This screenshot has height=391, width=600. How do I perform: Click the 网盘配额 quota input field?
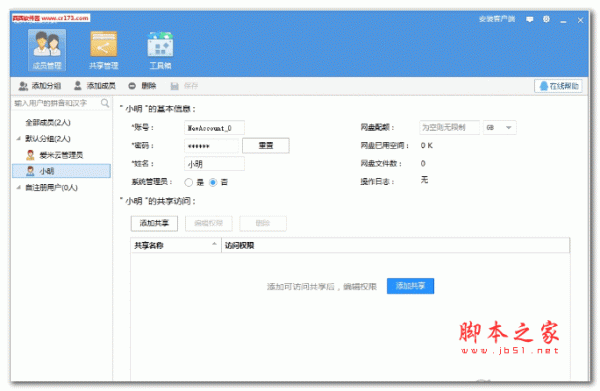(x=449, y=127)
